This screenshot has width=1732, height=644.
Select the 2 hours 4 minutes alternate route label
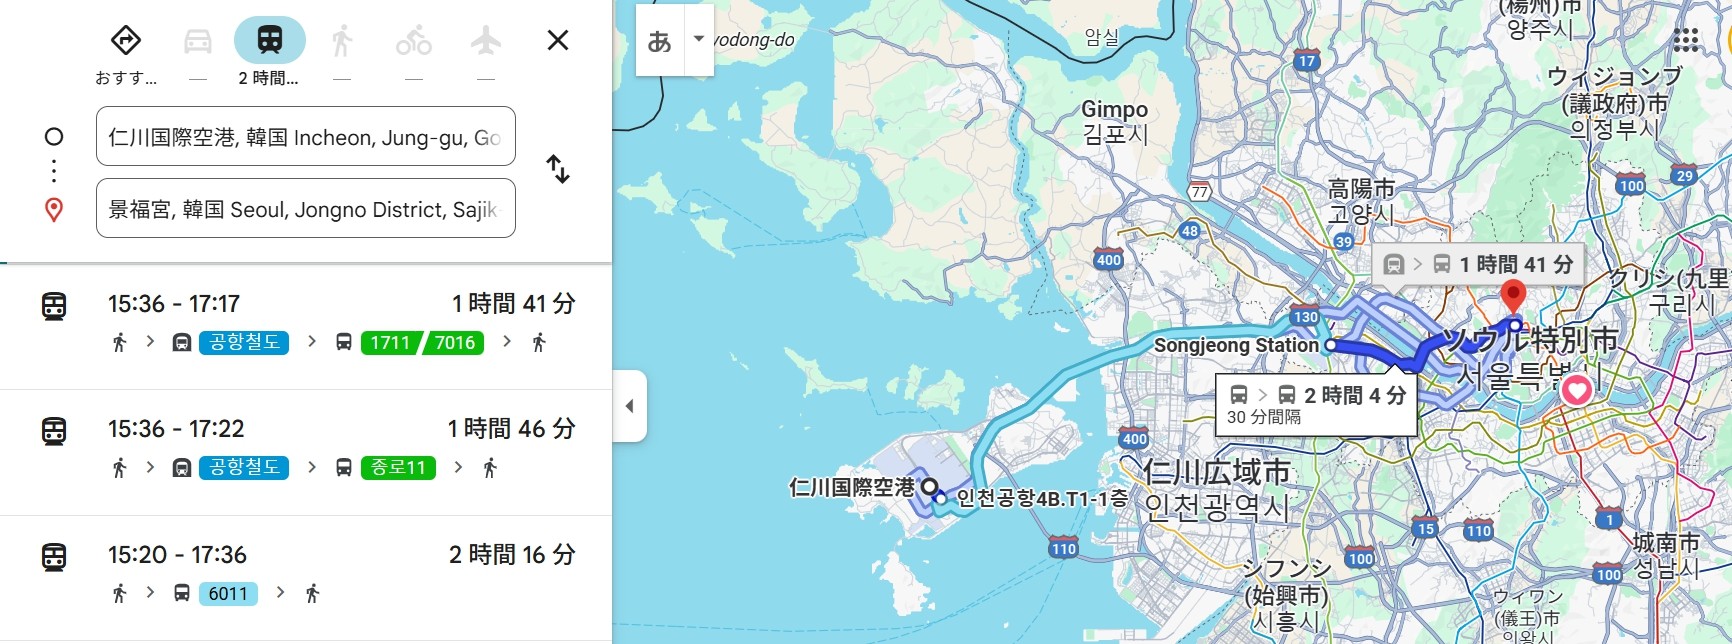coord(1316,404)
